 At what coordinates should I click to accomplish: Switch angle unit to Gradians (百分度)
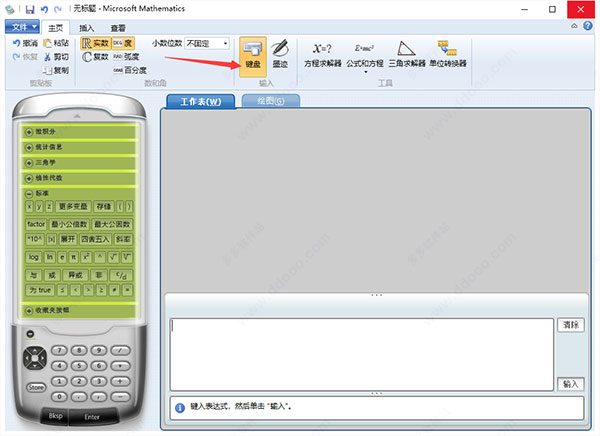(x=130, y=70)
